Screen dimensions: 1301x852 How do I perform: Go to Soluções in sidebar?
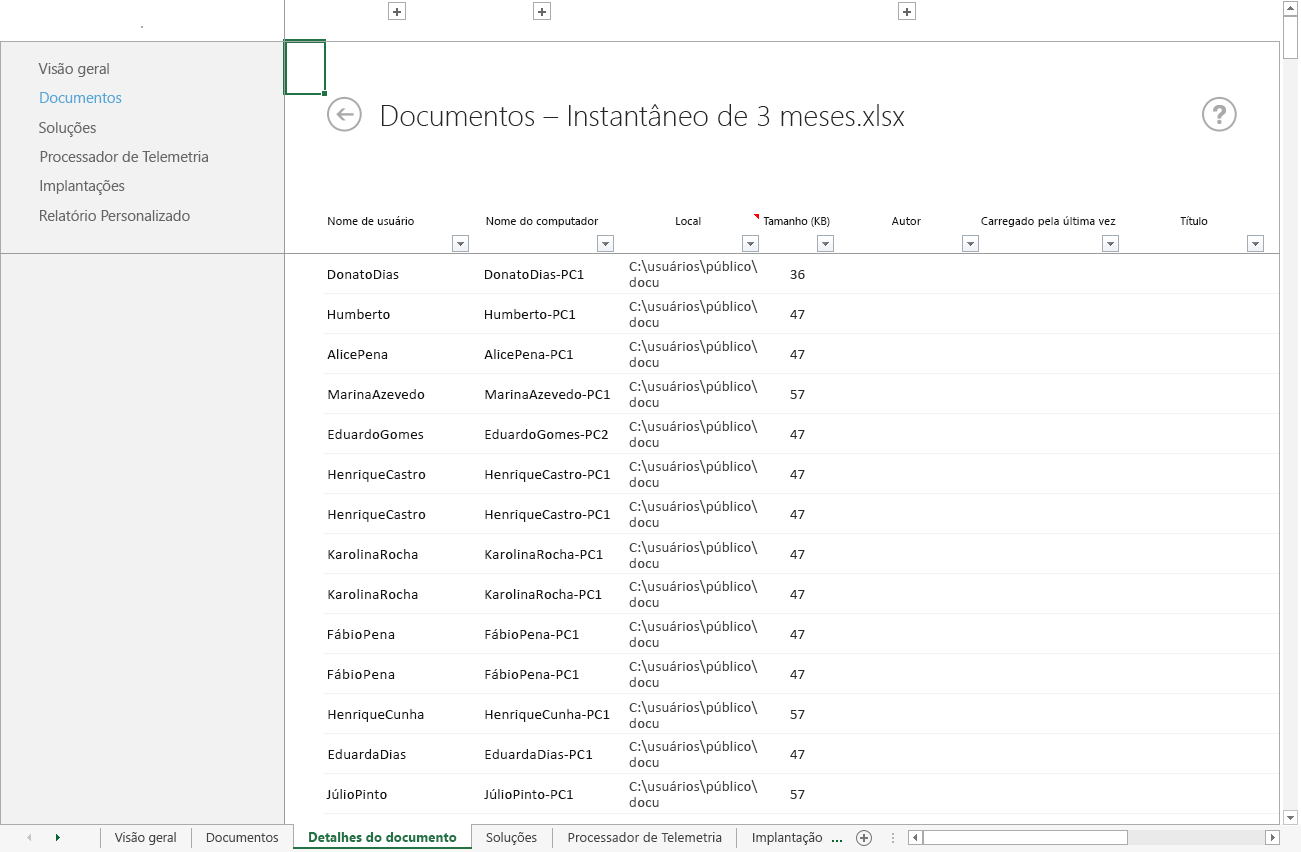click(67, 128)
